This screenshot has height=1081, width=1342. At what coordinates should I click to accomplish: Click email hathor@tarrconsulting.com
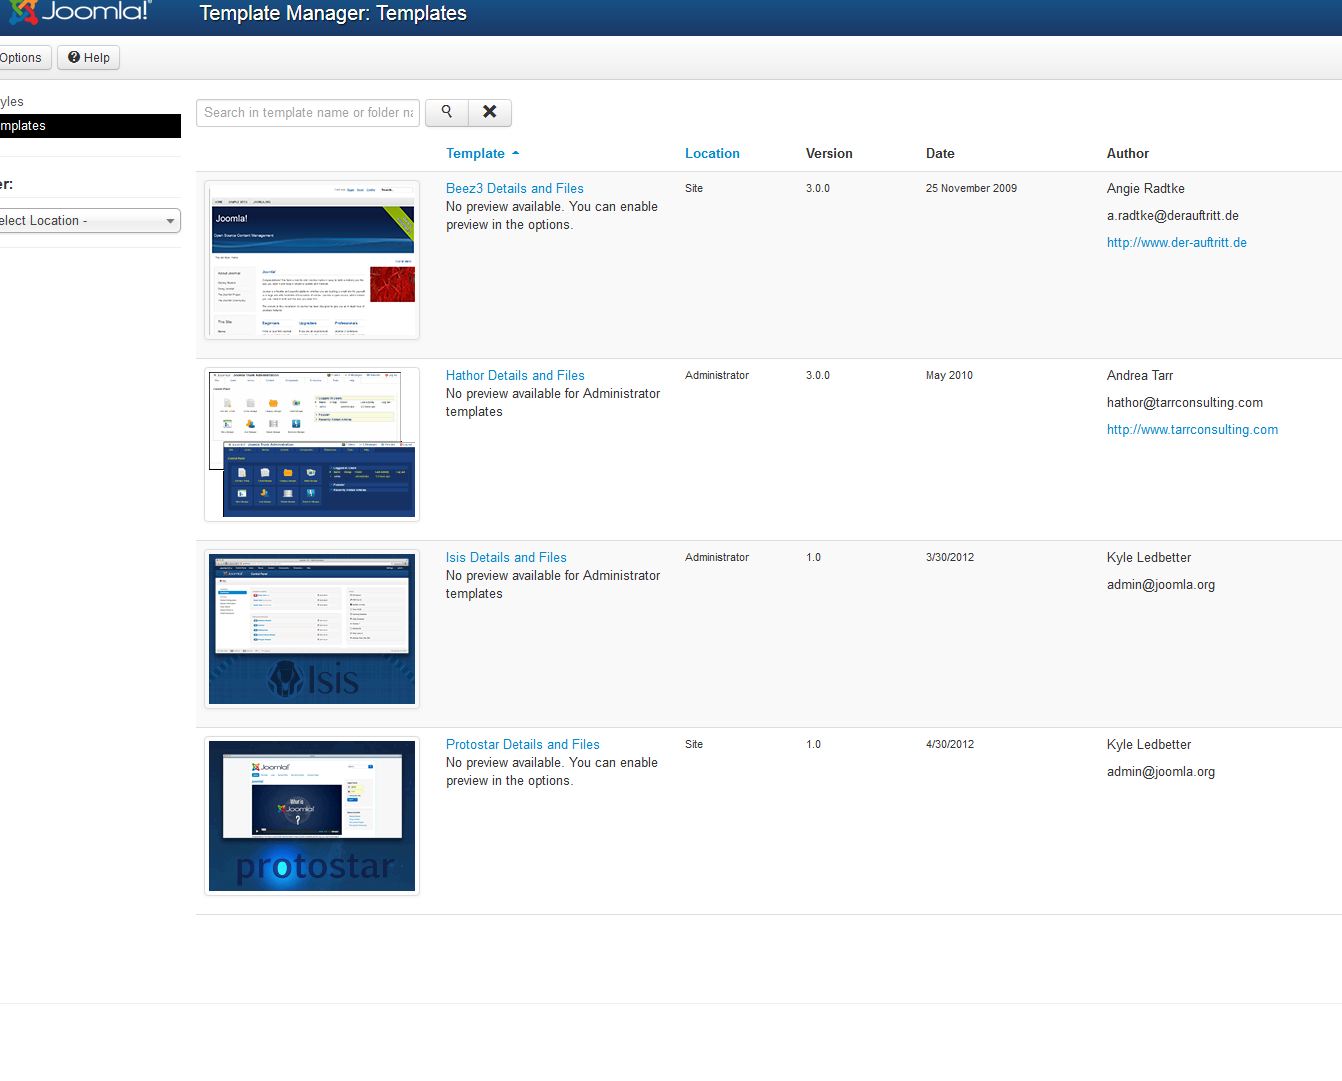(x=1185, y=402)
